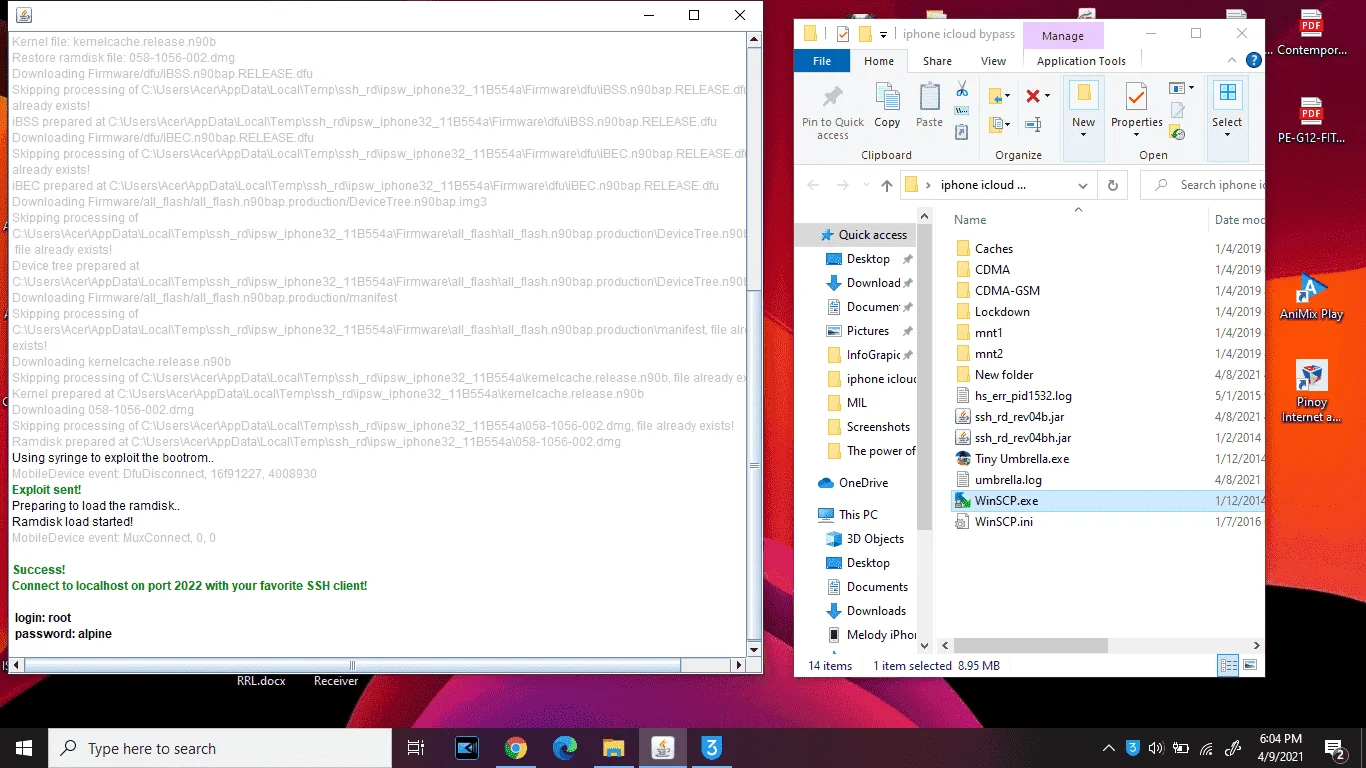Refresh the iphone icloud folder view

tap(1112, 185)
